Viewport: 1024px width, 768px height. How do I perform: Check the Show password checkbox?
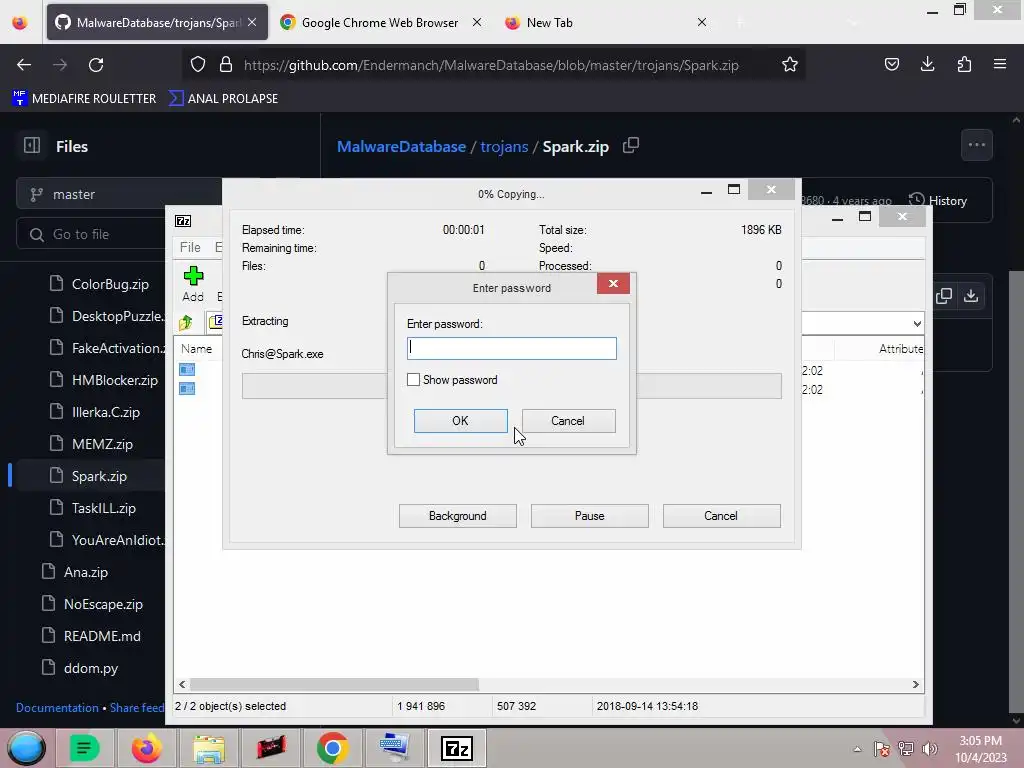[x=413, y=379]
